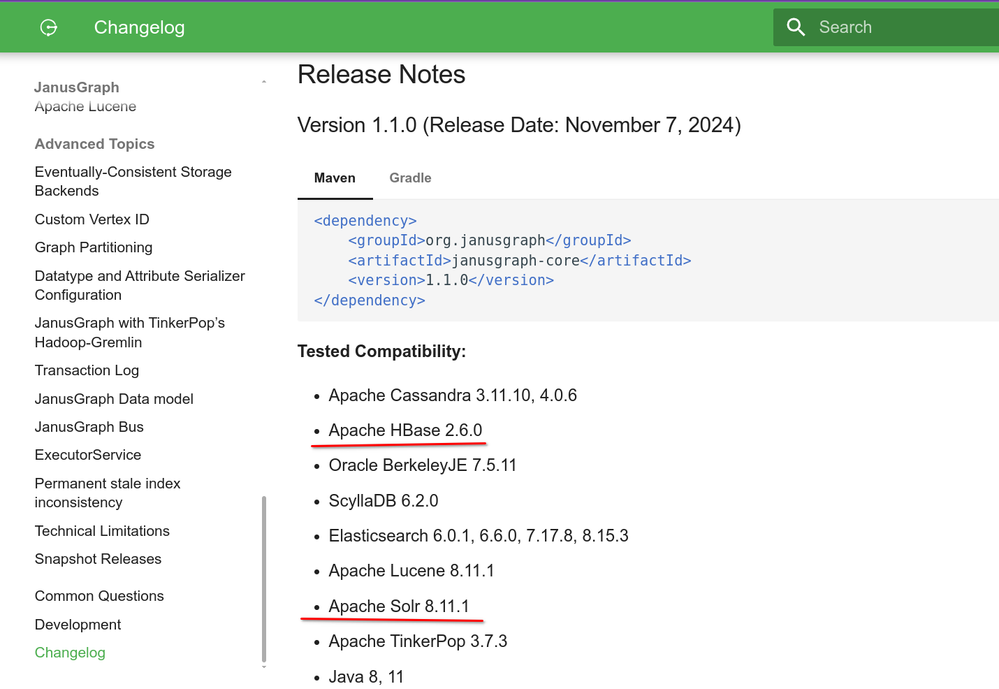999x689 pixels.
Task: Click the Advanced Topics section label
Action: click(94, 144)
